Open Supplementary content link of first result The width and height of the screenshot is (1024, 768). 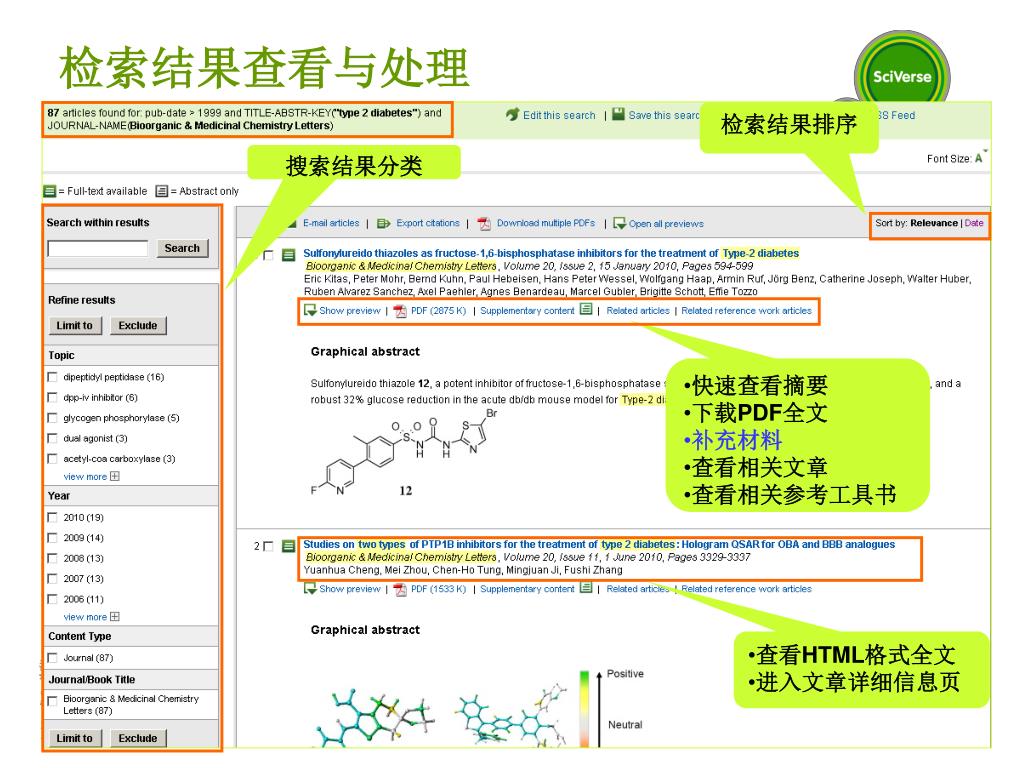tap(527, 311)
